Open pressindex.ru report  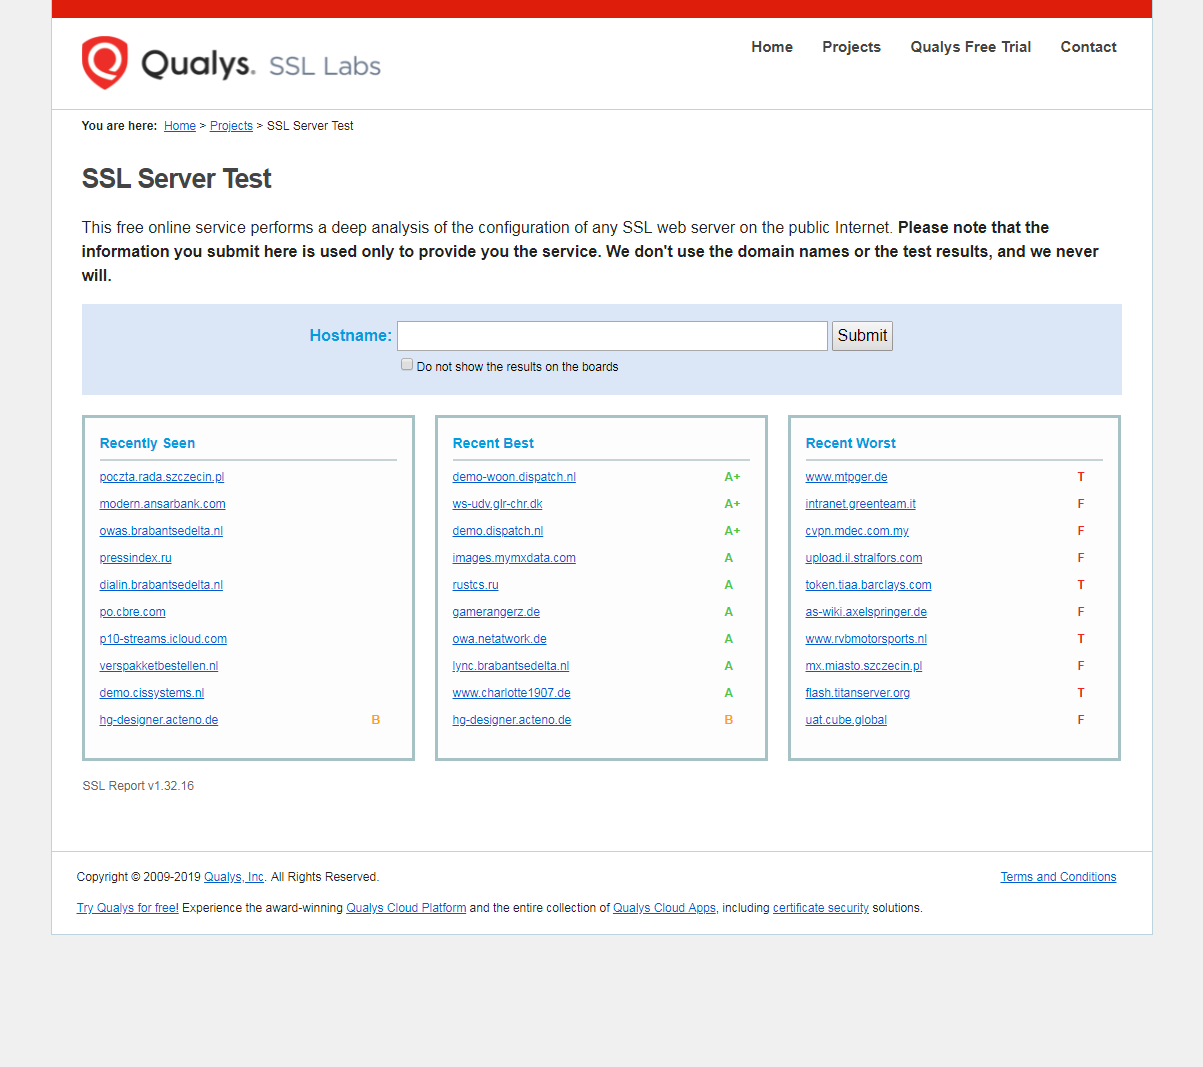136,558
